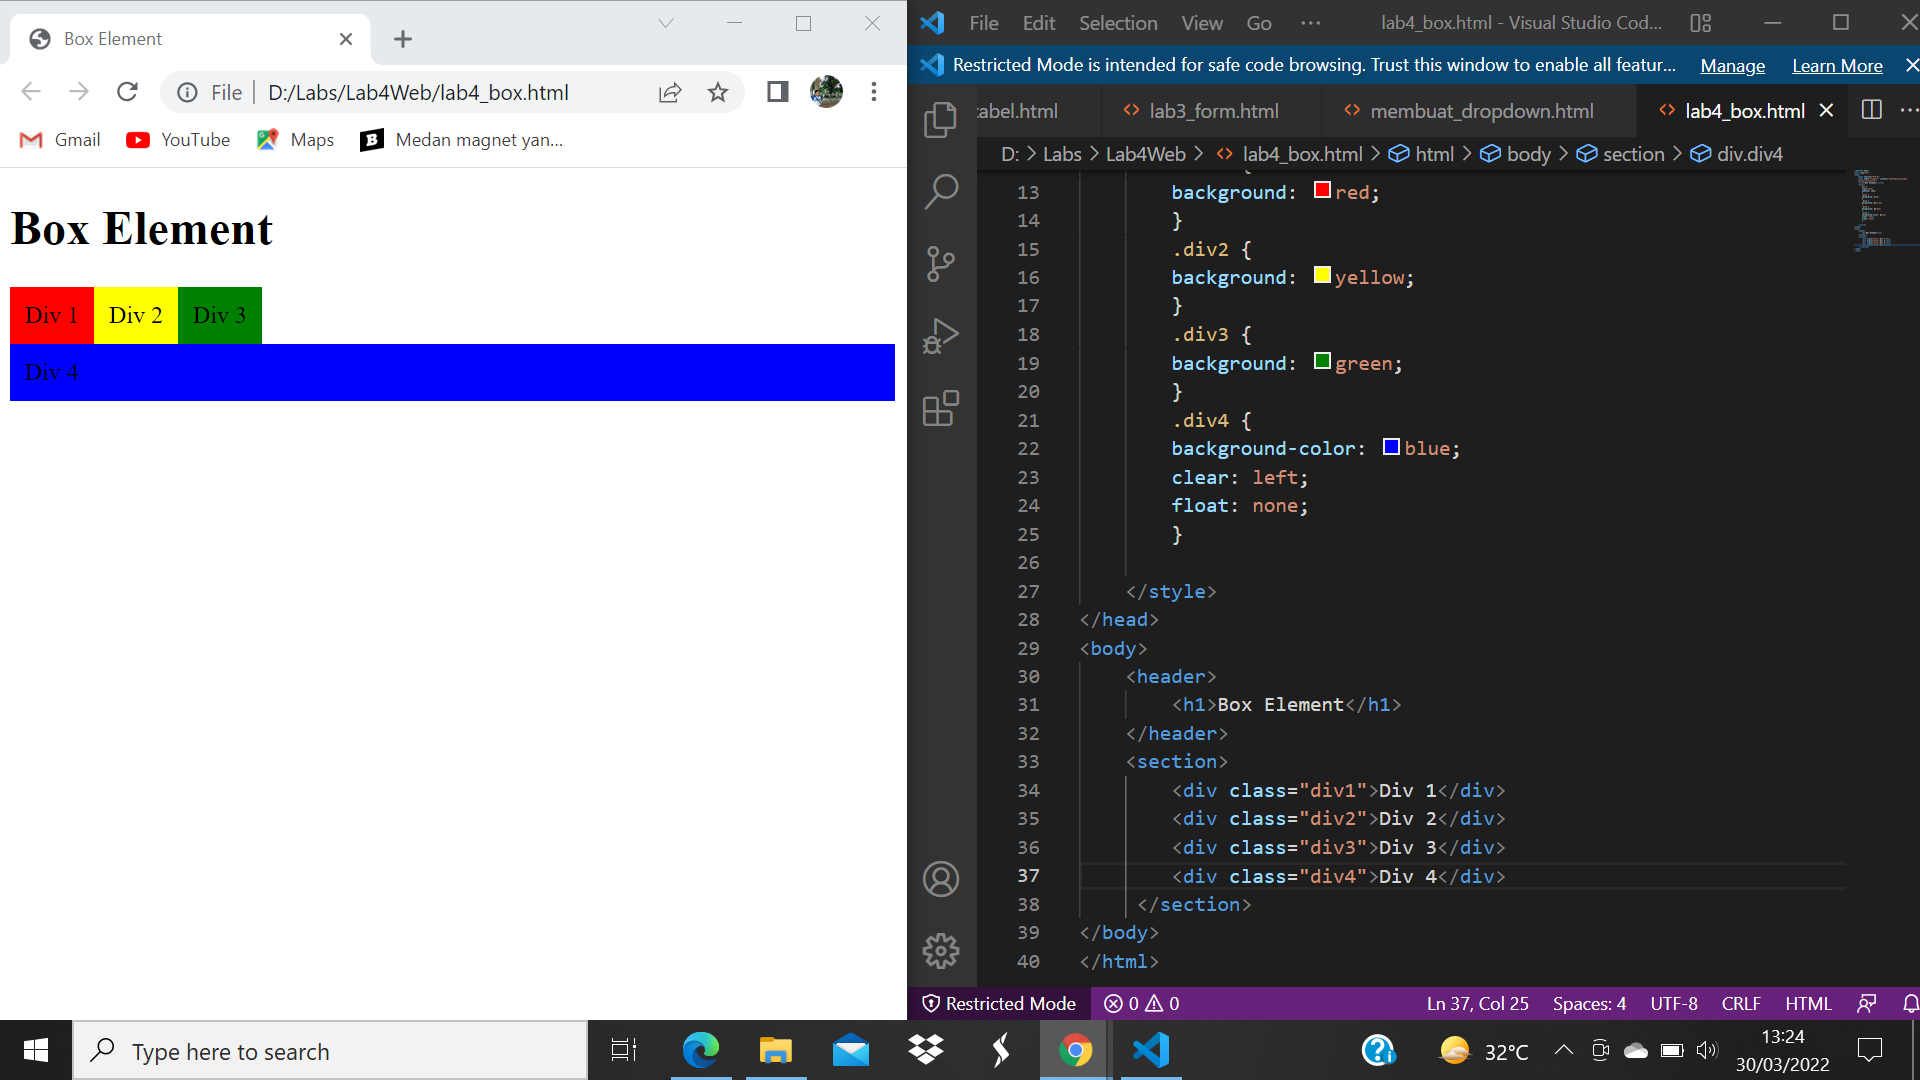Split the editor with the split icon
Image resolution: width=1920 pixels, height=1080 pixels.
1871,110
